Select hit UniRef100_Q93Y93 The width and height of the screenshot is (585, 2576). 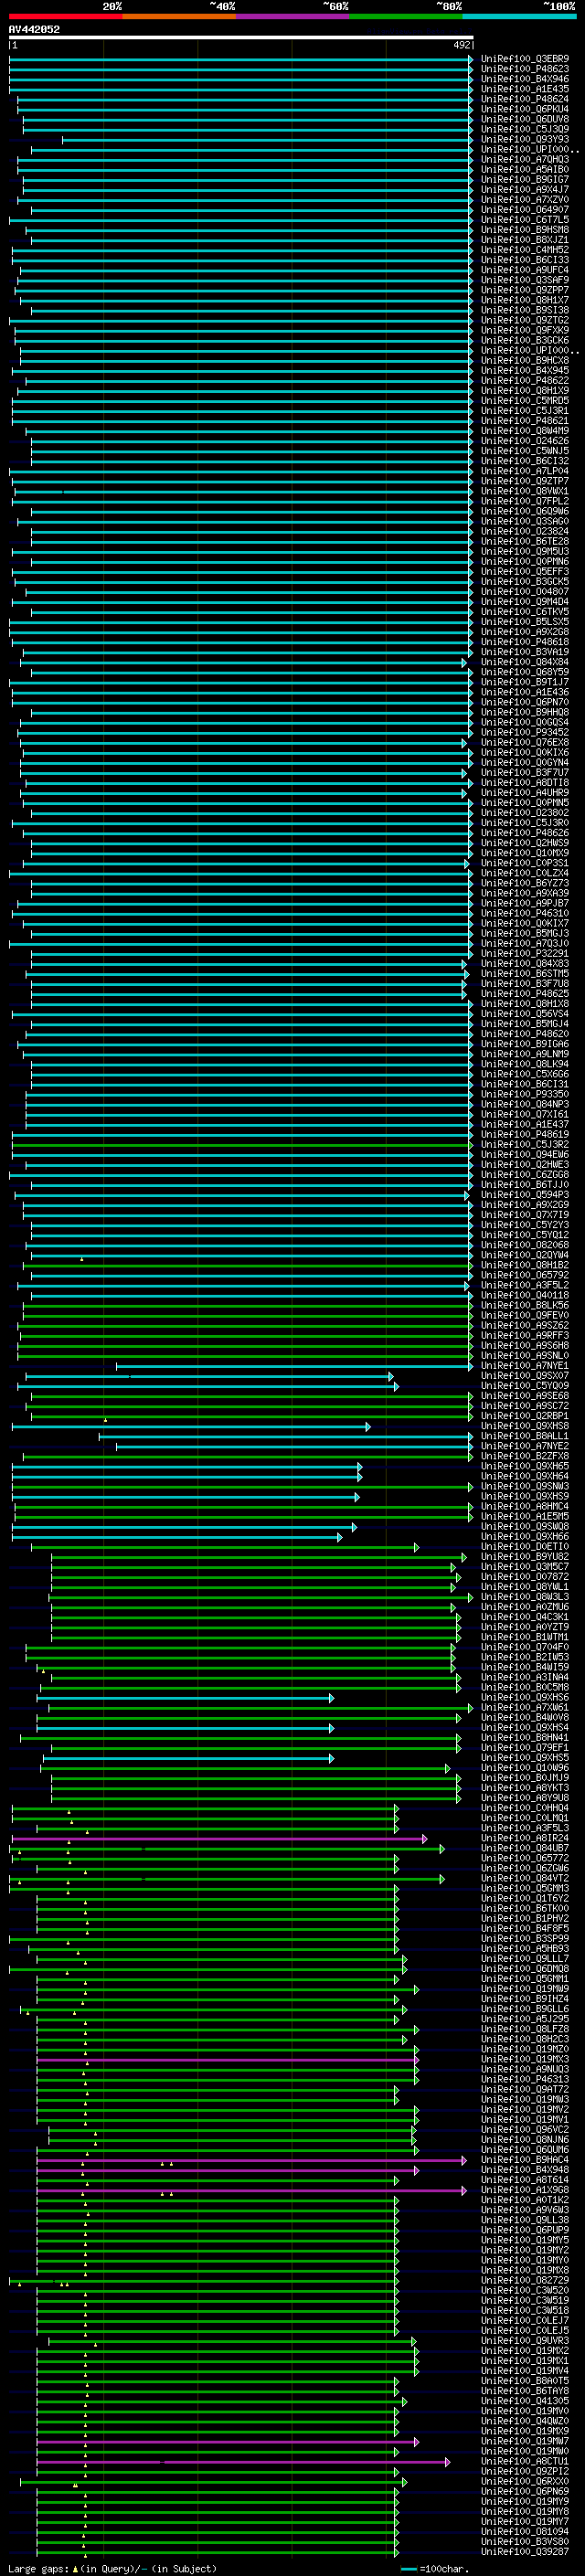tap(525, 139)
